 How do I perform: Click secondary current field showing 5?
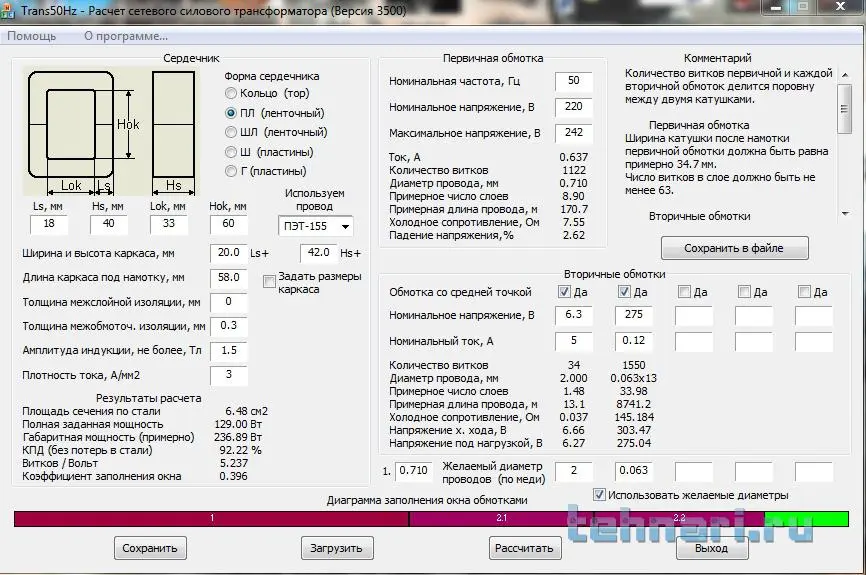573,341
